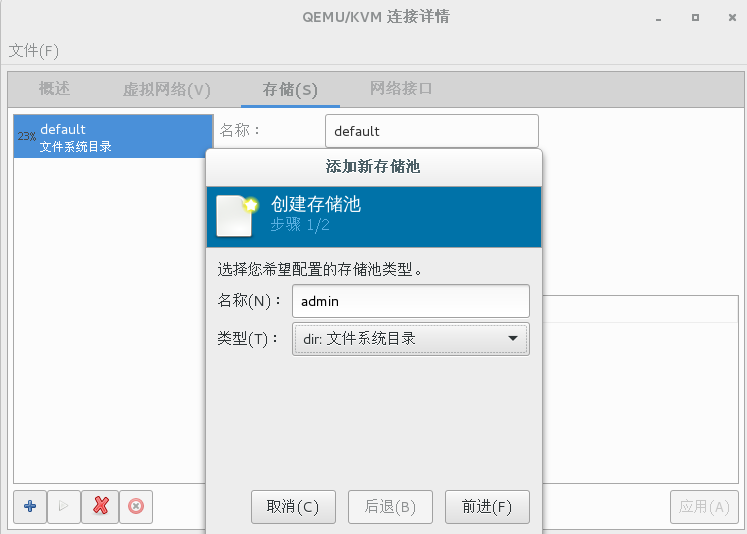Open the 类型(T) storage type dropdown

(411, 339)
